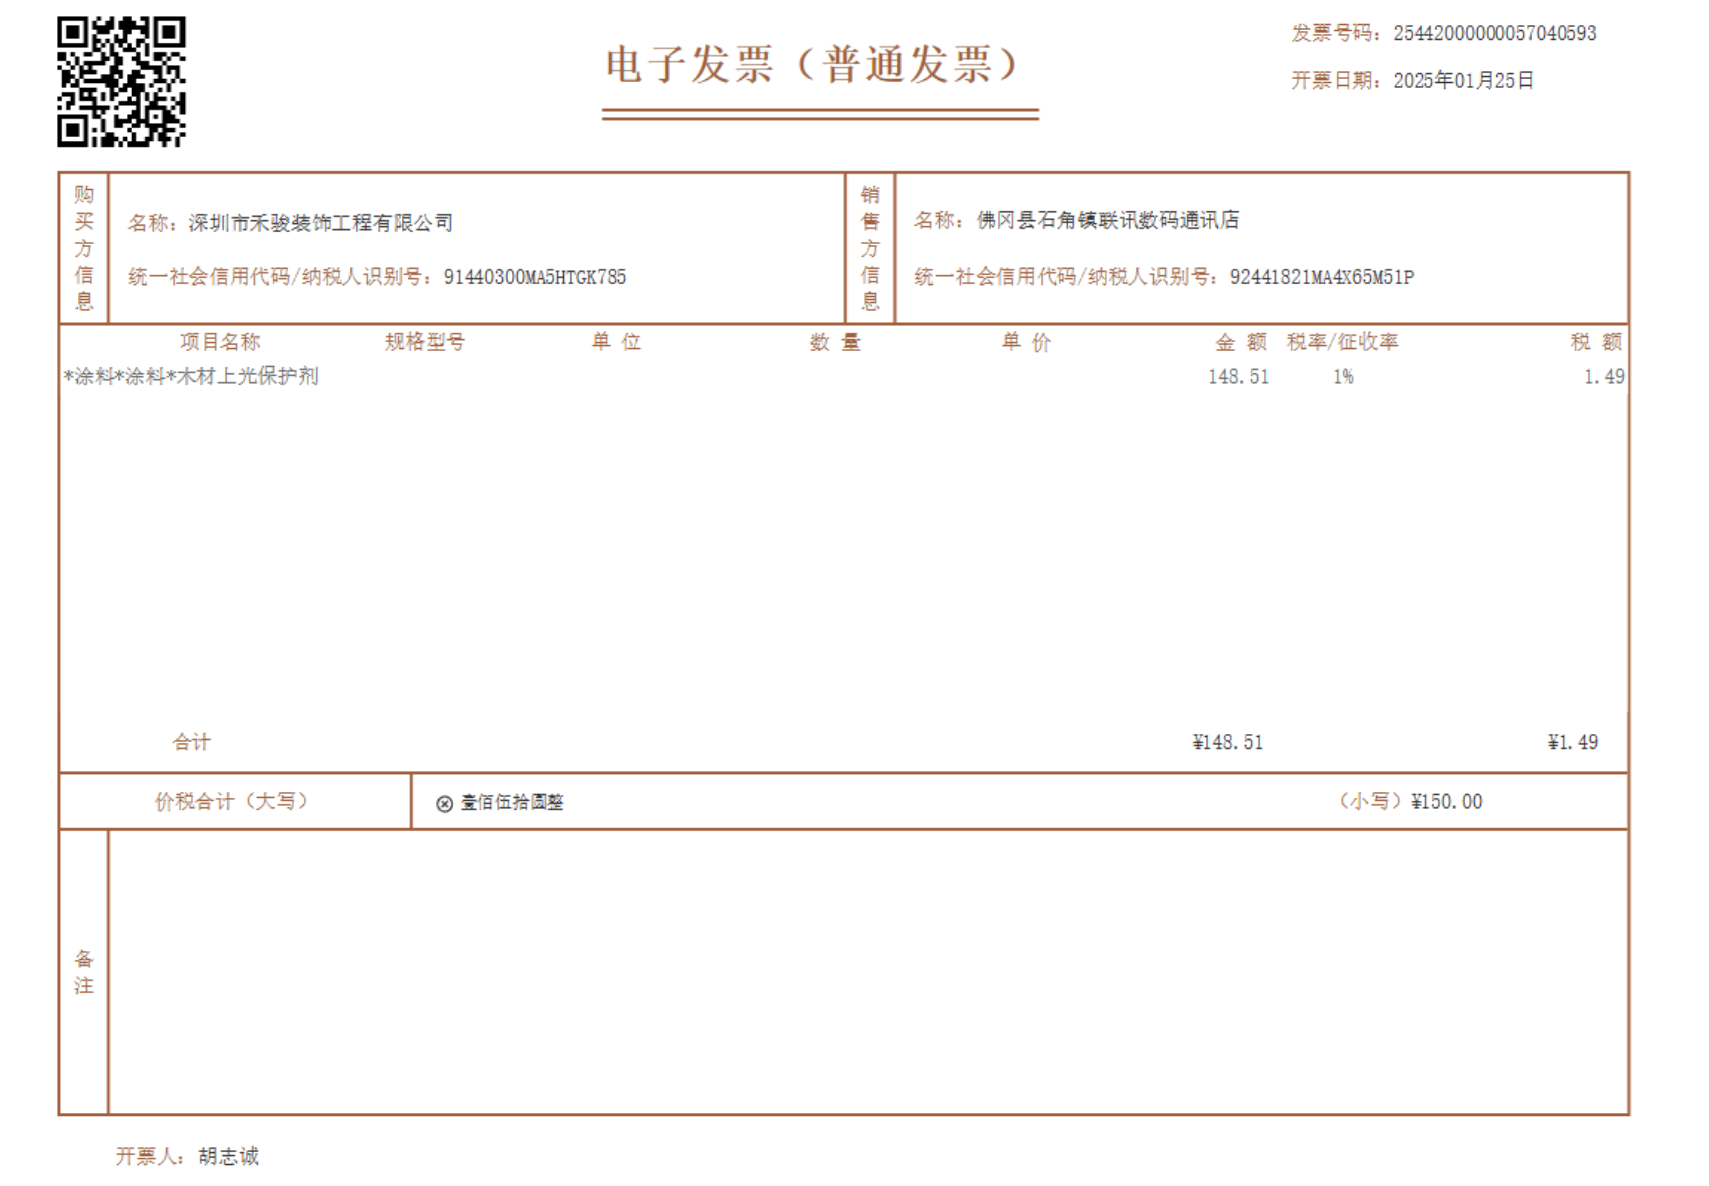The width and height of the screenshot is (1709, 1186).
Task: Select seller name 佛冈县石角镇联讯数码通讯店
Action: click(1107, 220)
